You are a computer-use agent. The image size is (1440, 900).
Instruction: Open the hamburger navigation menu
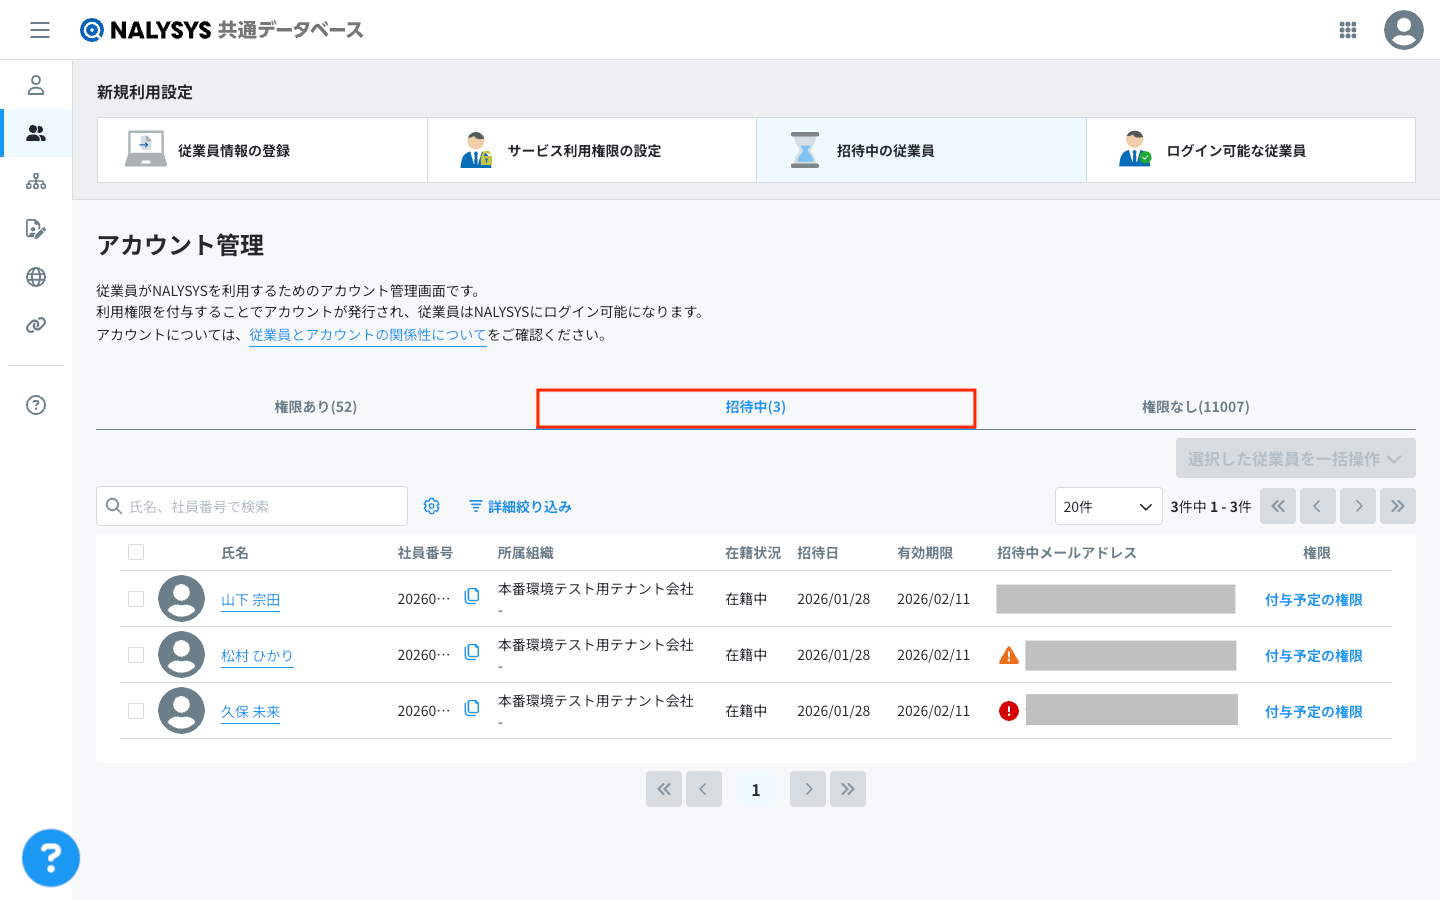click(x=40, y=30)
